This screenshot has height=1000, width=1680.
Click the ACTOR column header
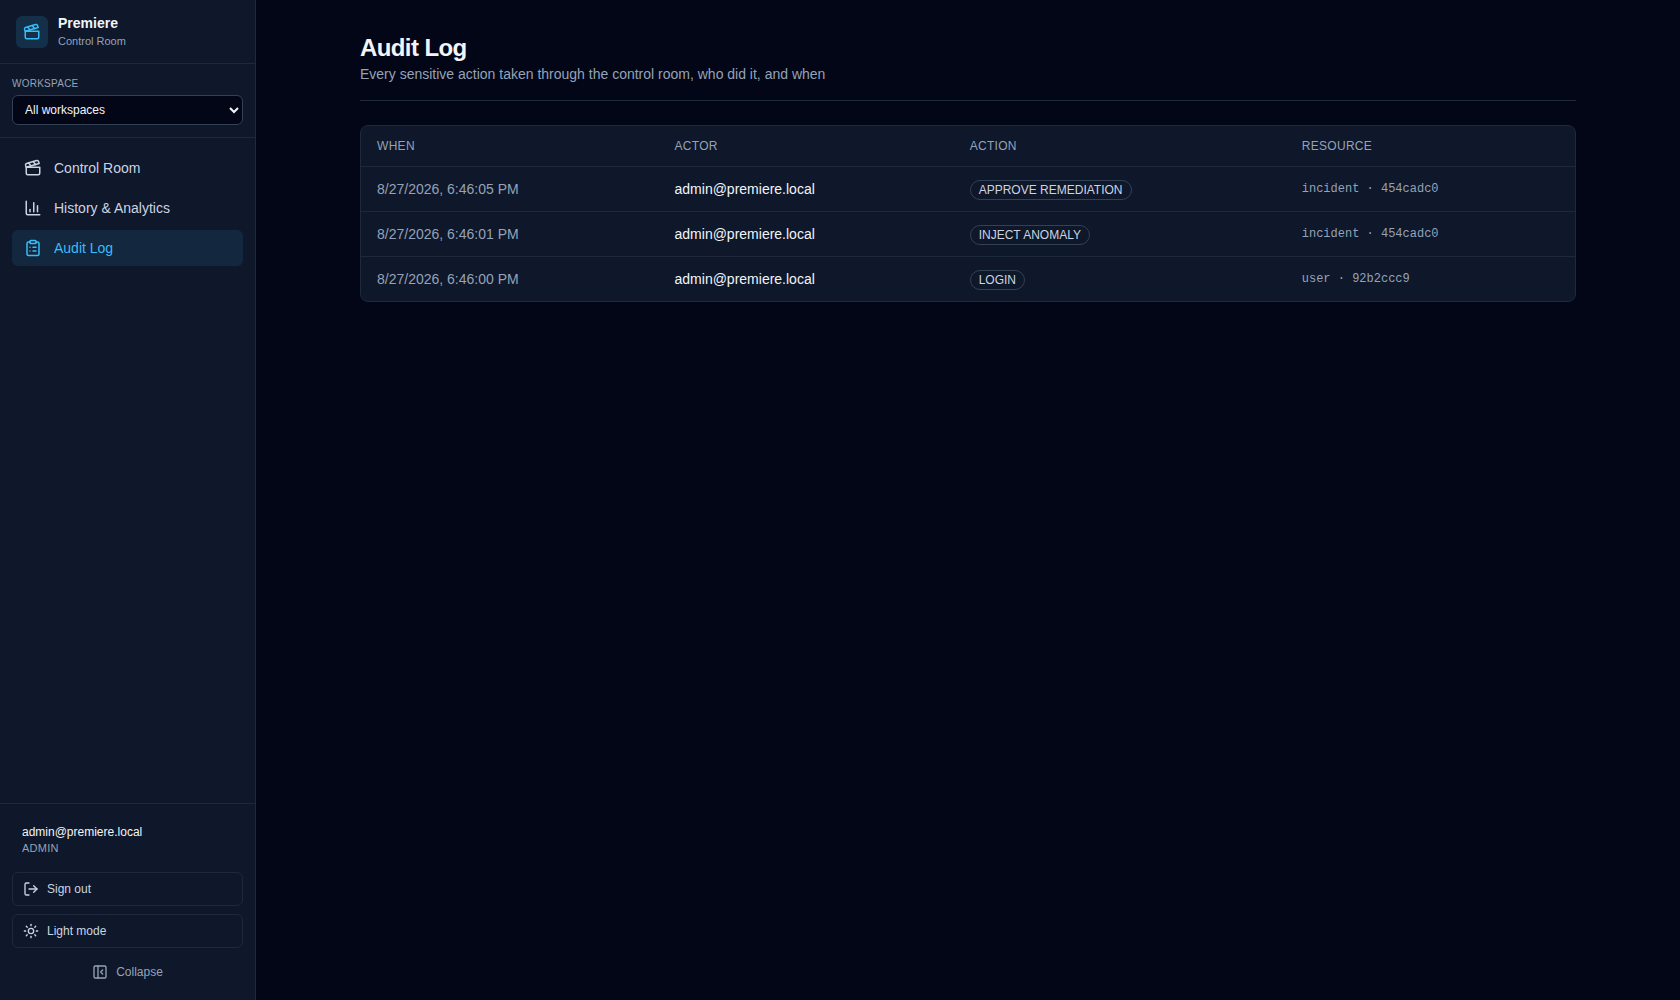click(x=696, y=146)
